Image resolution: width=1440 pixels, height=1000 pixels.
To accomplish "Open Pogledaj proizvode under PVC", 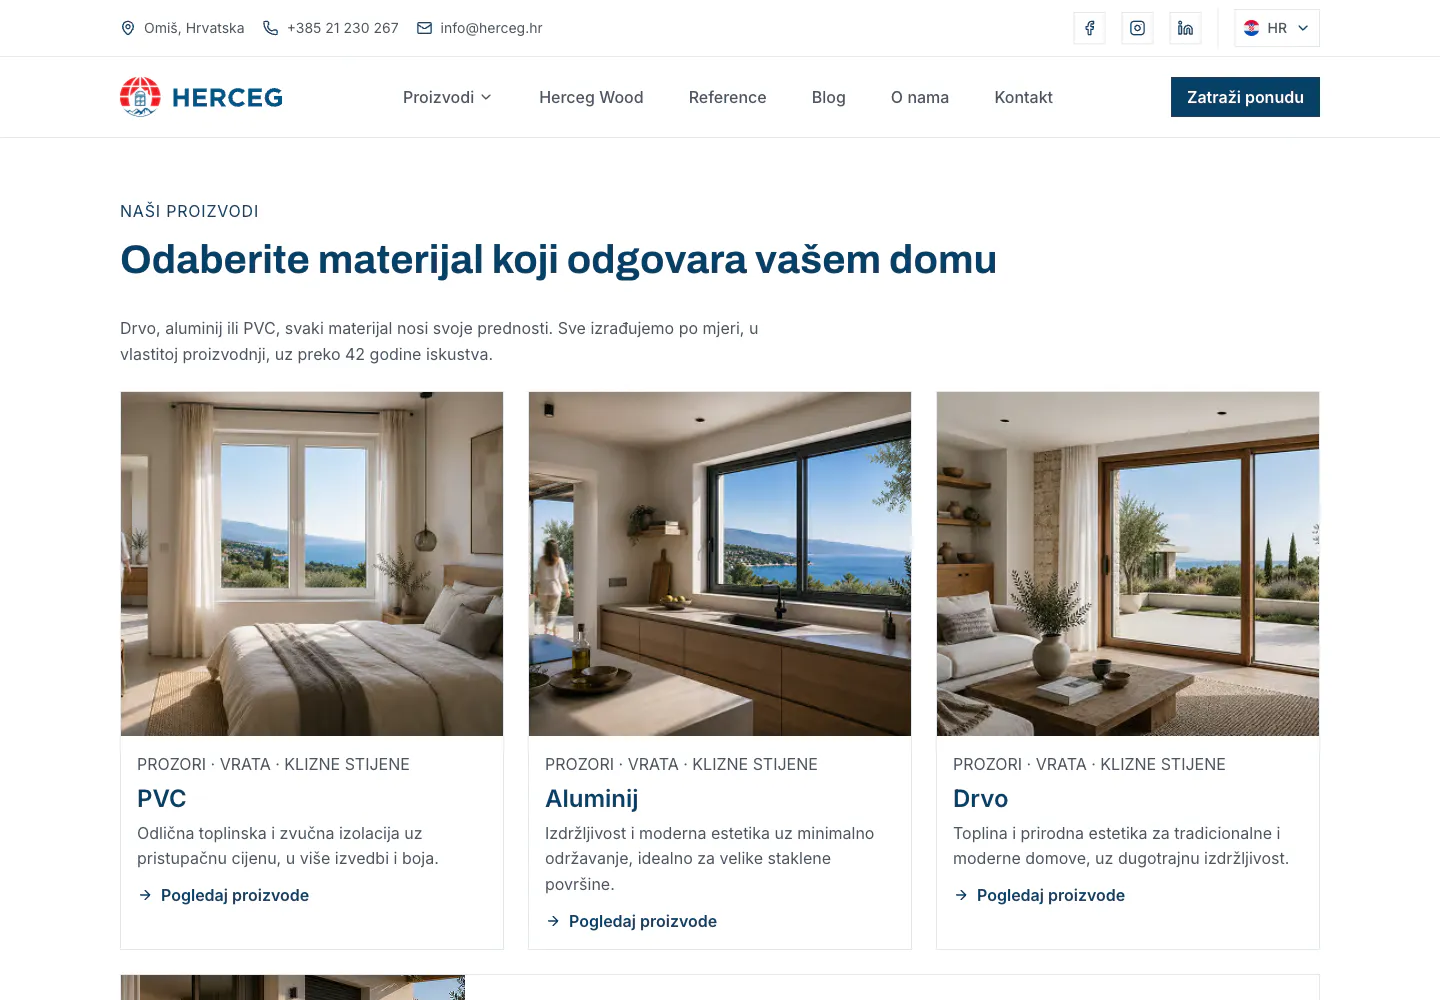I will click(235, 895).
